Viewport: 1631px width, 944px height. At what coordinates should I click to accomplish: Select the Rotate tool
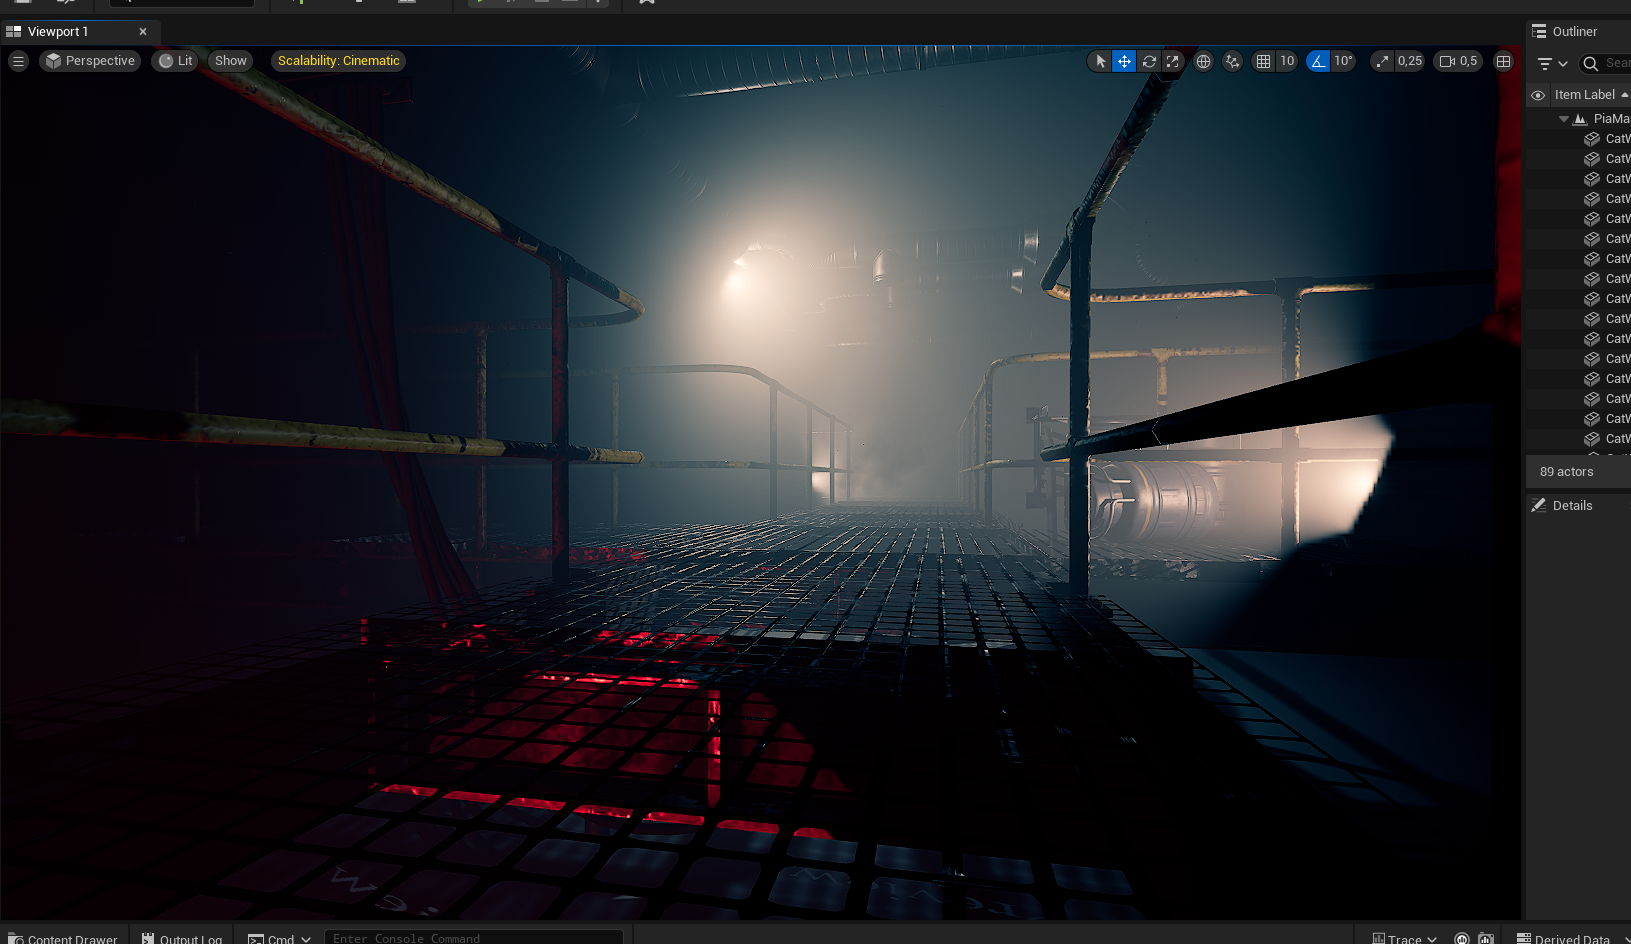(1149, 61)
